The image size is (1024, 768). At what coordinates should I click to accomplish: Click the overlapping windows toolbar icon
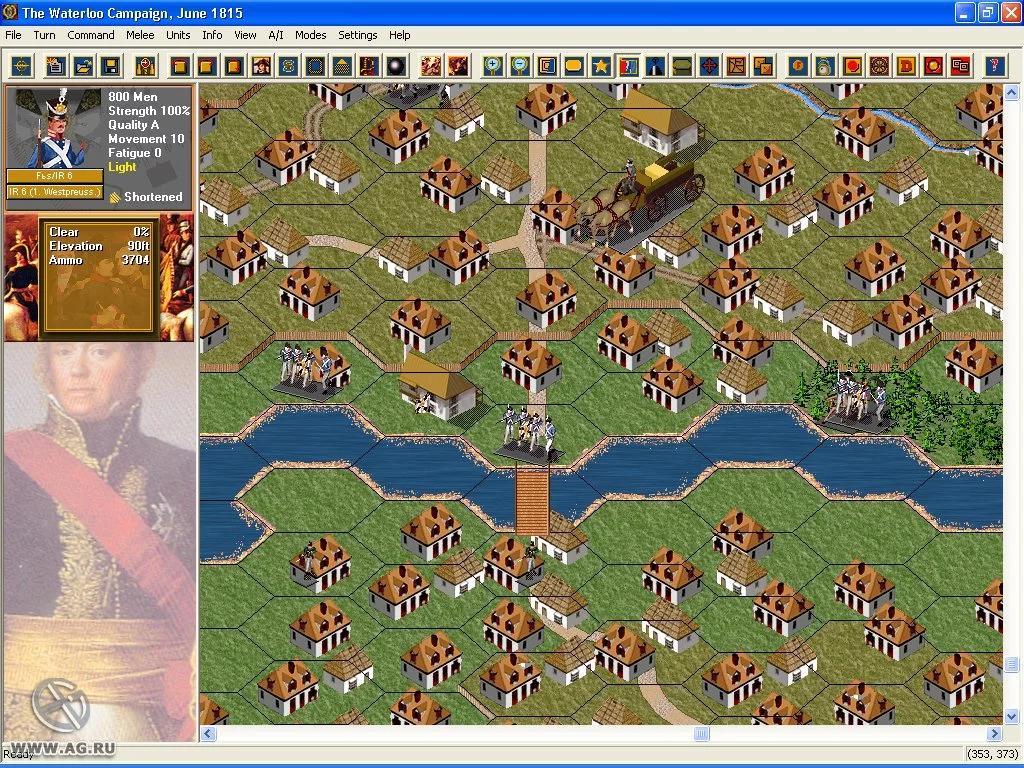[x=960, y=66]
